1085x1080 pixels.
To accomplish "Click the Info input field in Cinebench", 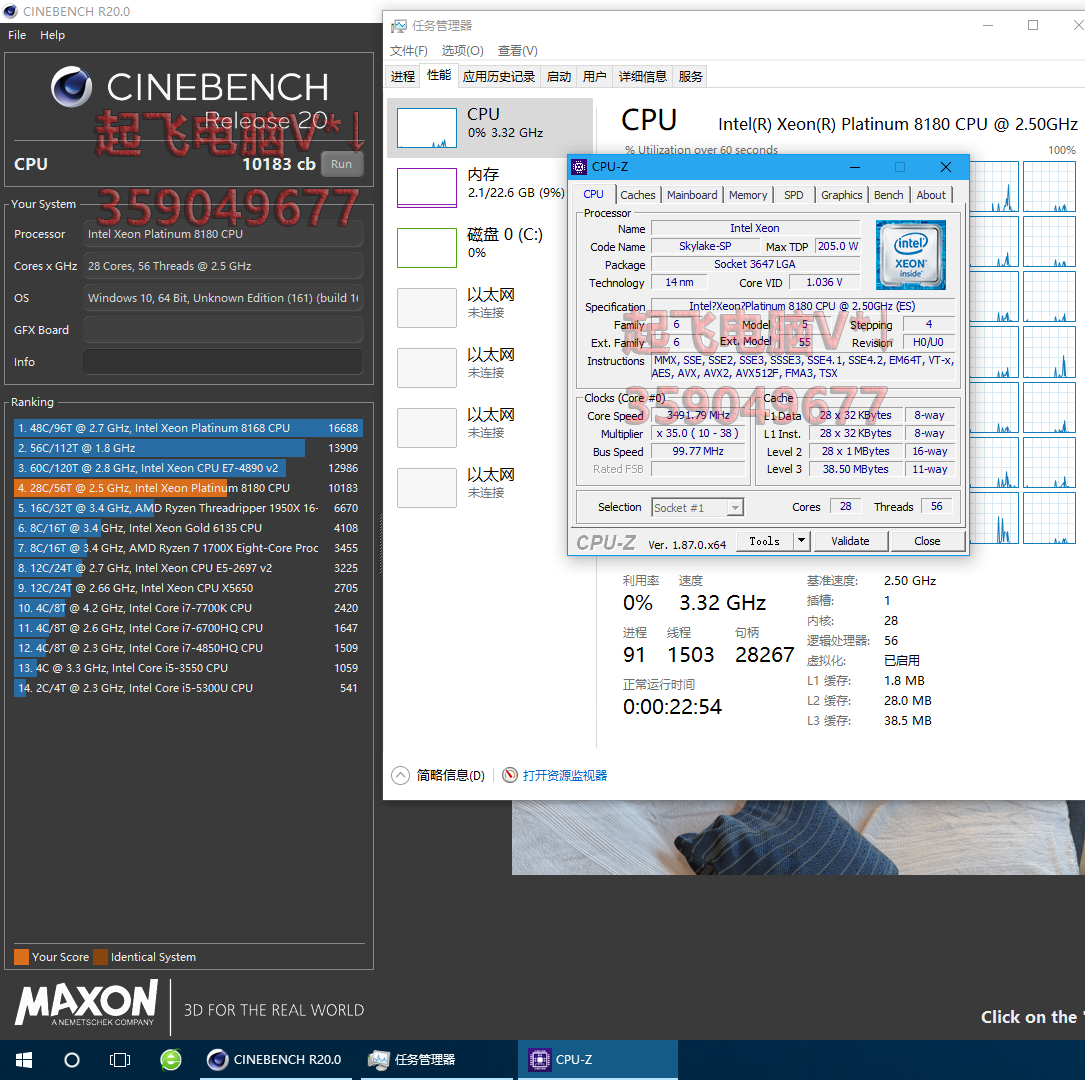I will tap(223, 362).
